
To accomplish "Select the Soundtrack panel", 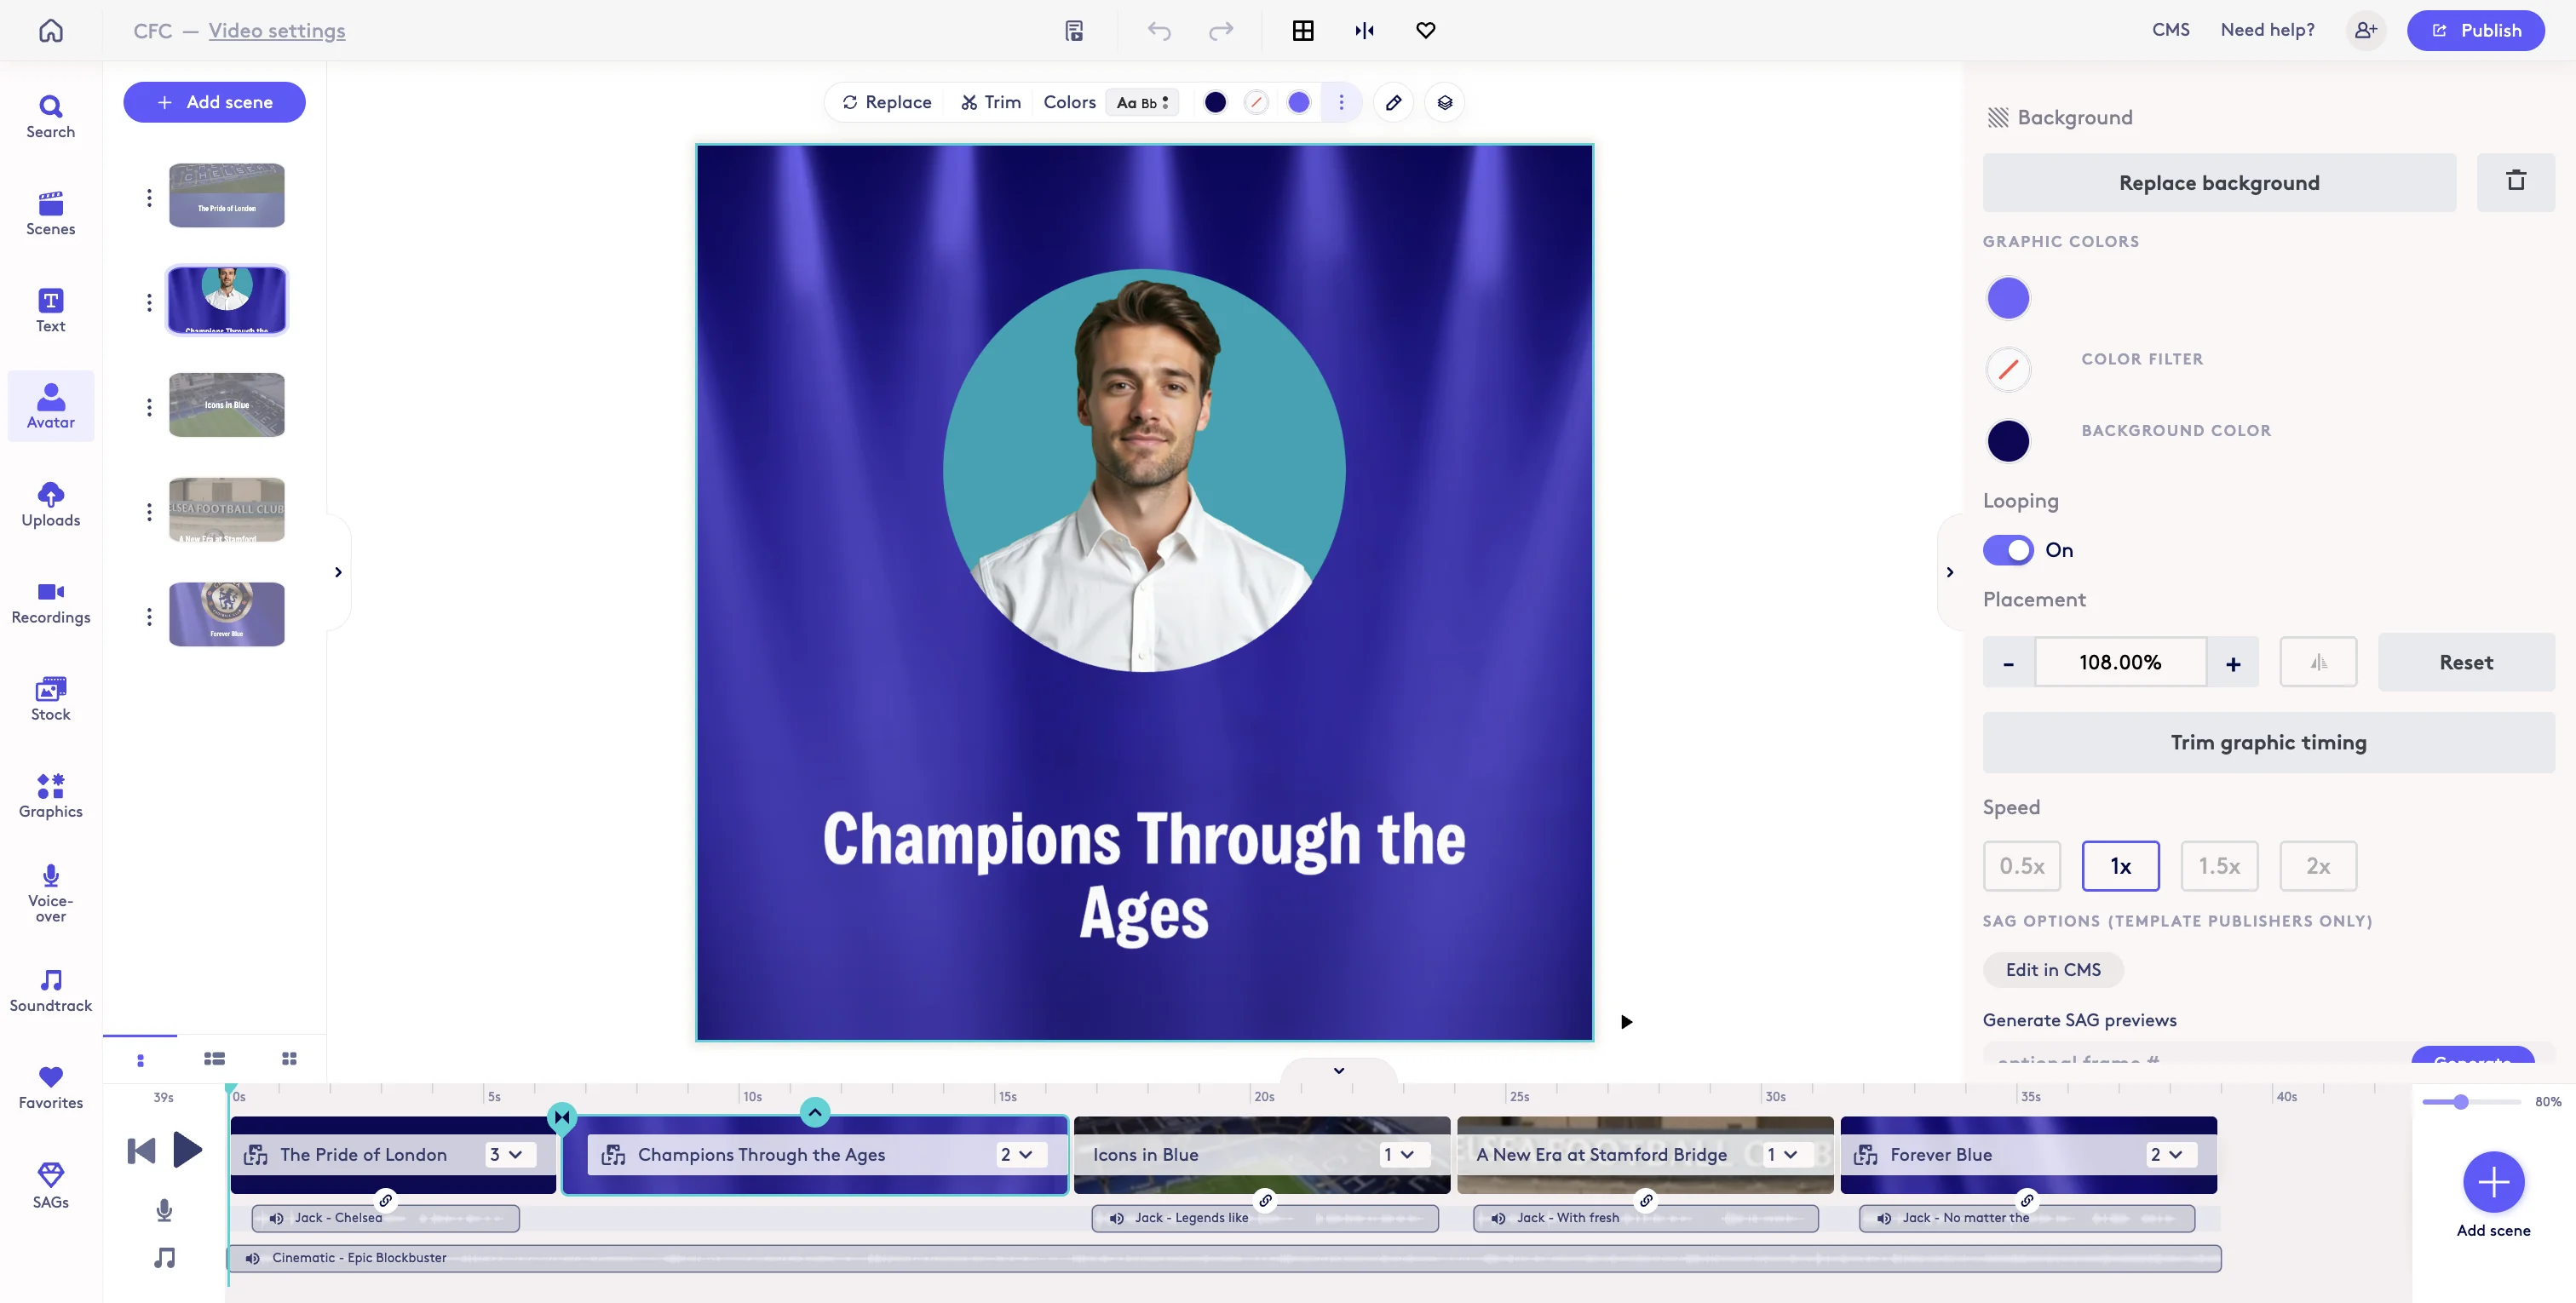I will 50,989.
